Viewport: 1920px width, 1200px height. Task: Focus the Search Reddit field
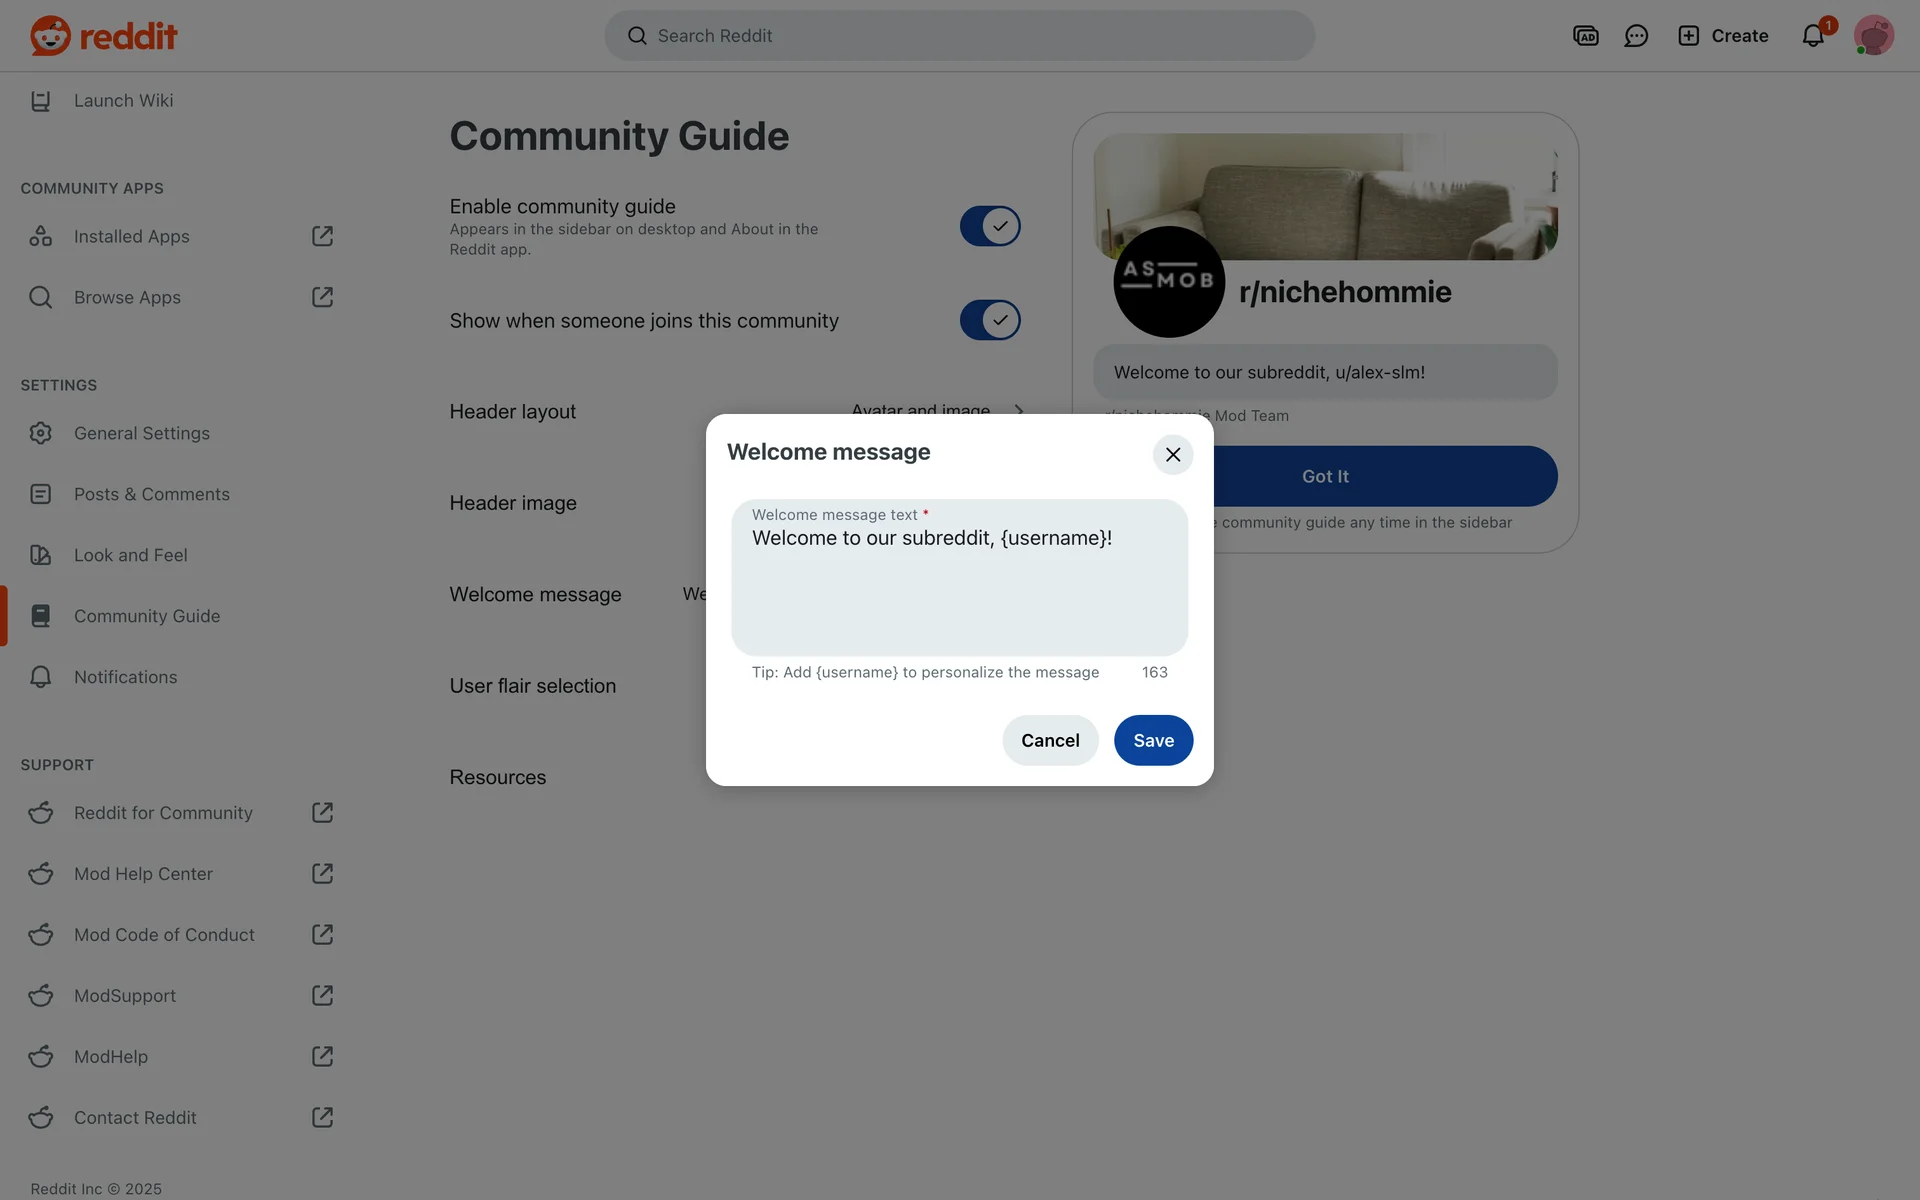pos(959,36)
